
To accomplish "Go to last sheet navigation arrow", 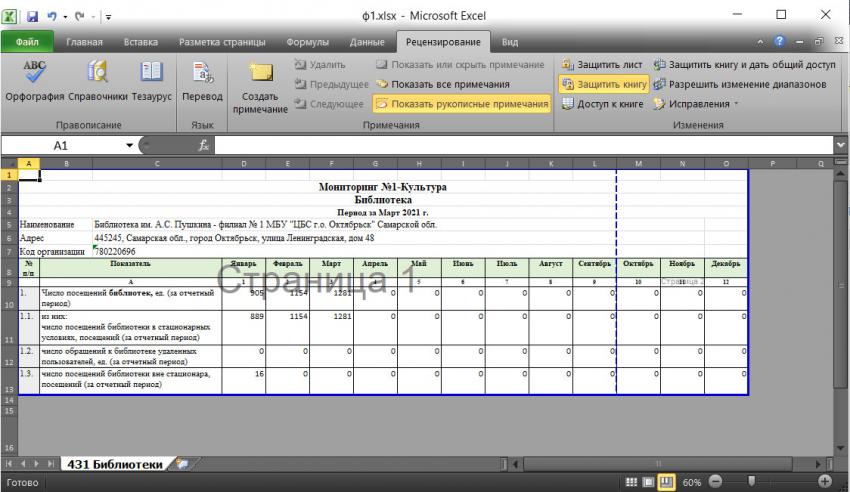I will 50,464.
